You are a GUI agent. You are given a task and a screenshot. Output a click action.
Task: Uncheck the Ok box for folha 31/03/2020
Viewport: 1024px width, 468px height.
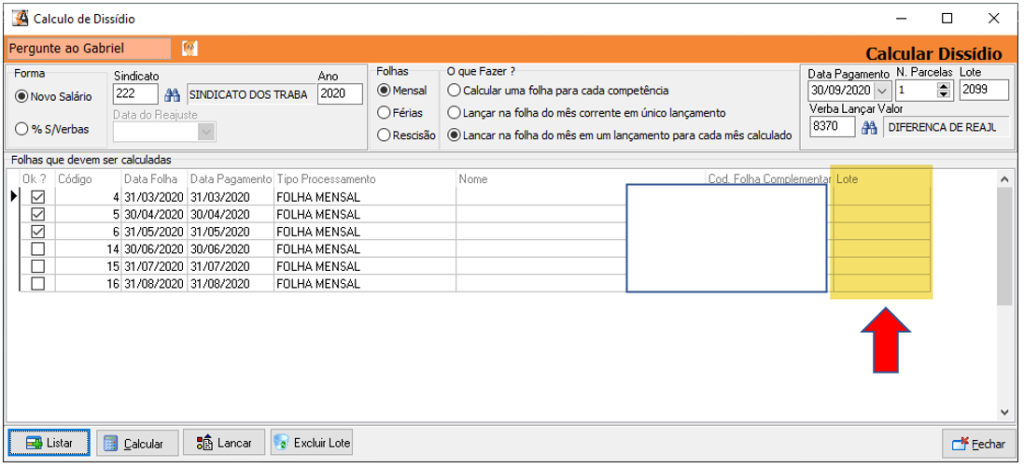pos(39,196)
